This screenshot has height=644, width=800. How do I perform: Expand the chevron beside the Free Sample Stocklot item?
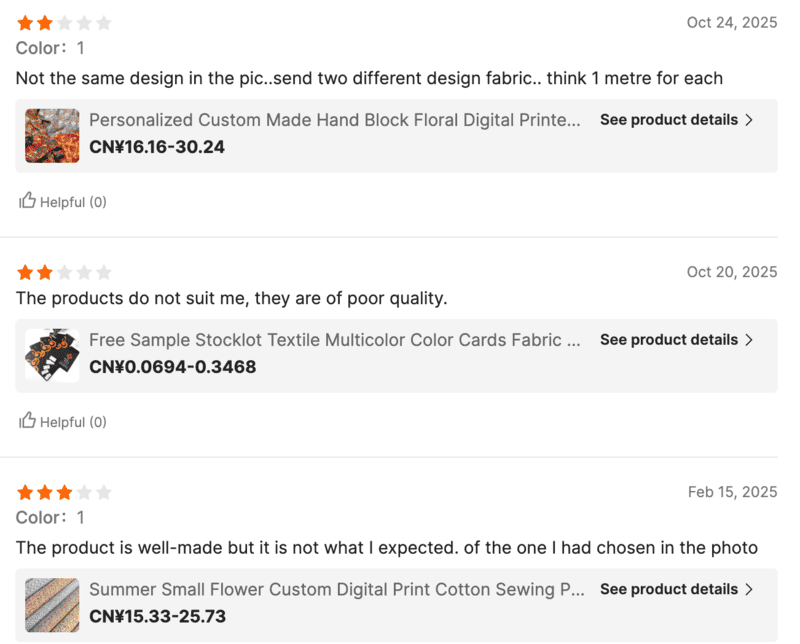[x=747, y=339]
